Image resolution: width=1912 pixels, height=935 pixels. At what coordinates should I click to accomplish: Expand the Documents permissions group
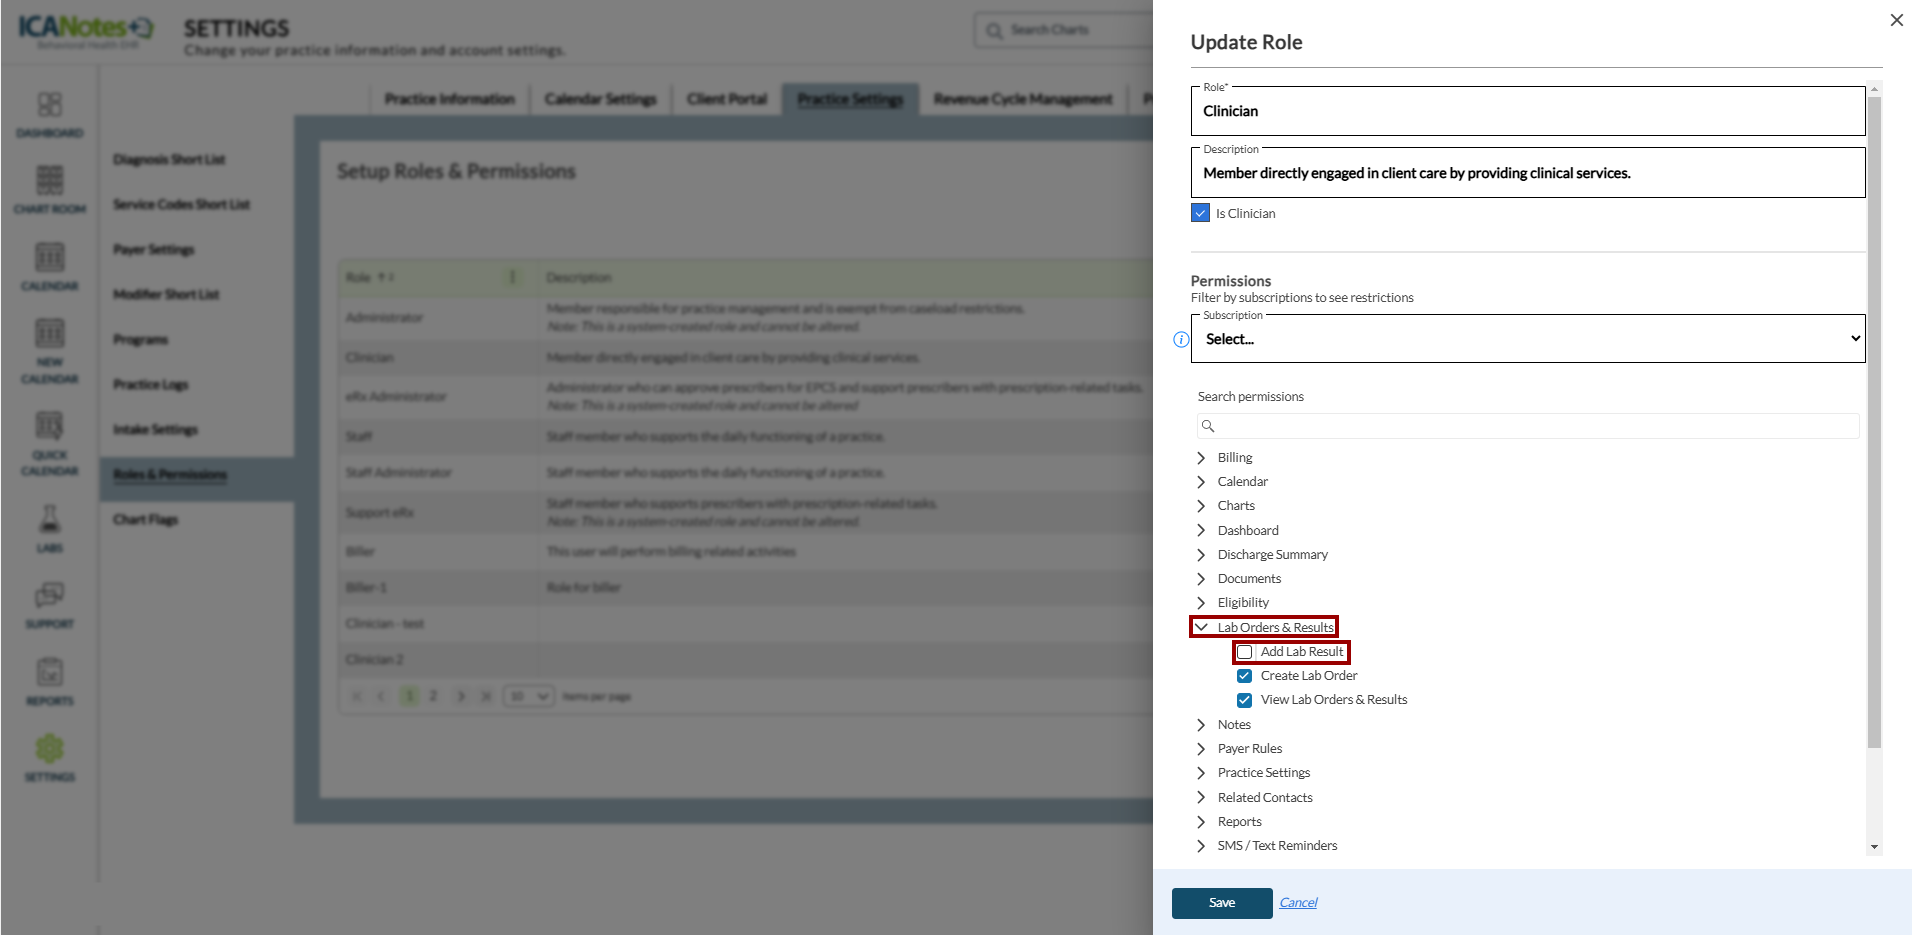[1201, 579]
